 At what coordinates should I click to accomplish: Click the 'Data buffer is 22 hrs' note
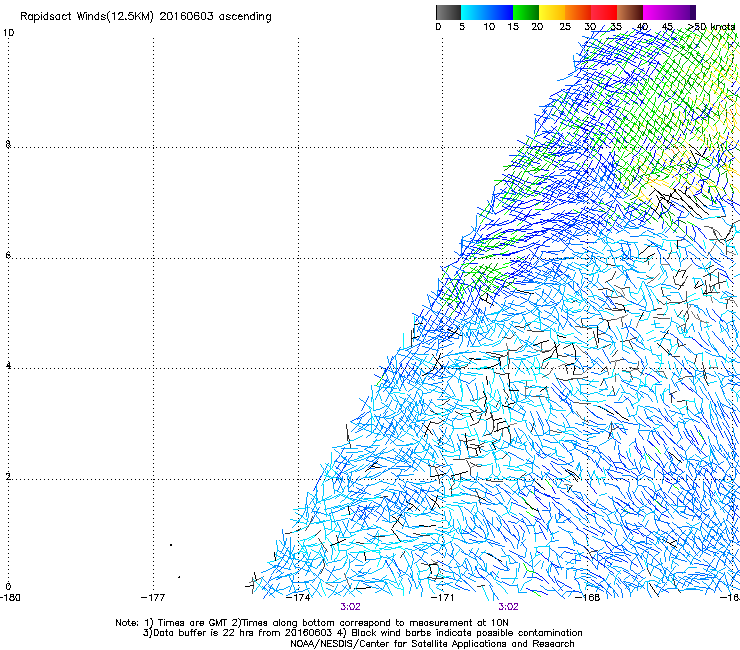362,633
